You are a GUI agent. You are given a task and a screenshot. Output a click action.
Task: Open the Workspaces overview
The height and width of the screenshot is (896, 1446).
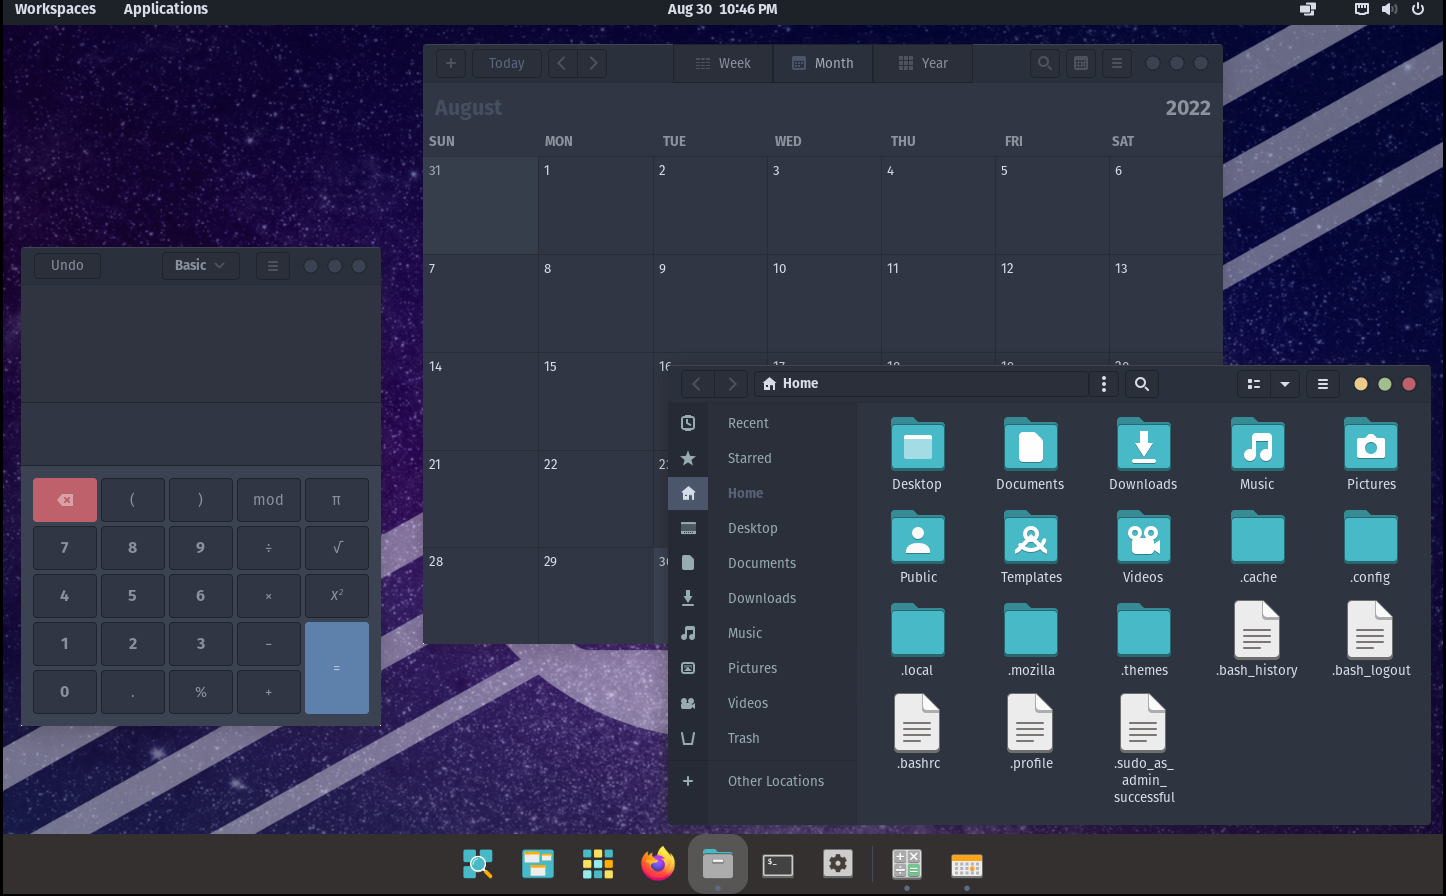click(x=55, y=9)
